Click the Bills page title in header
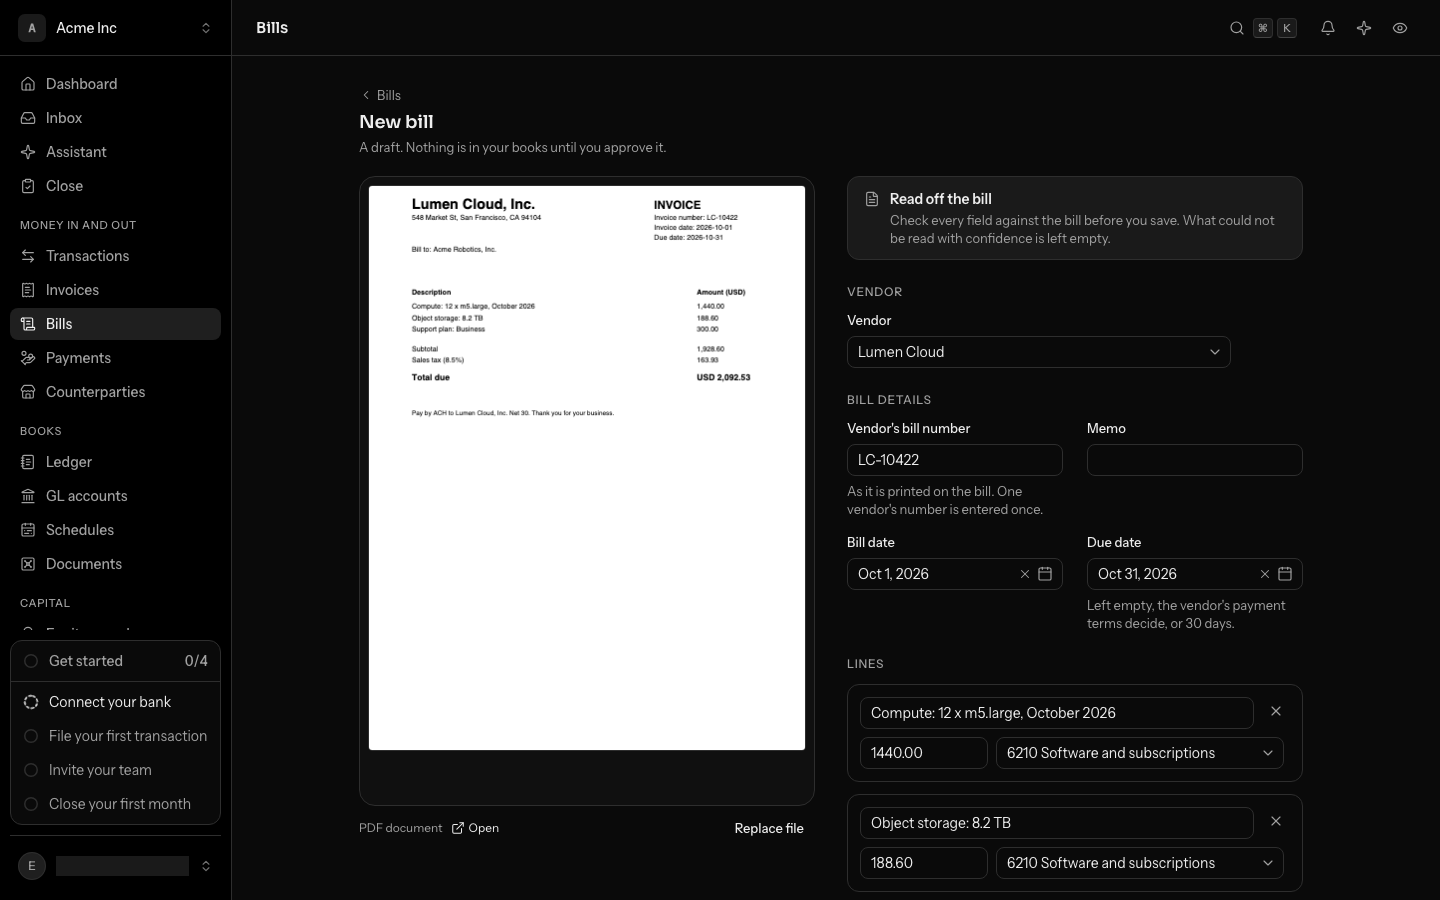The width and height of the screenshot is (1440, 900). tap(272, 28)
